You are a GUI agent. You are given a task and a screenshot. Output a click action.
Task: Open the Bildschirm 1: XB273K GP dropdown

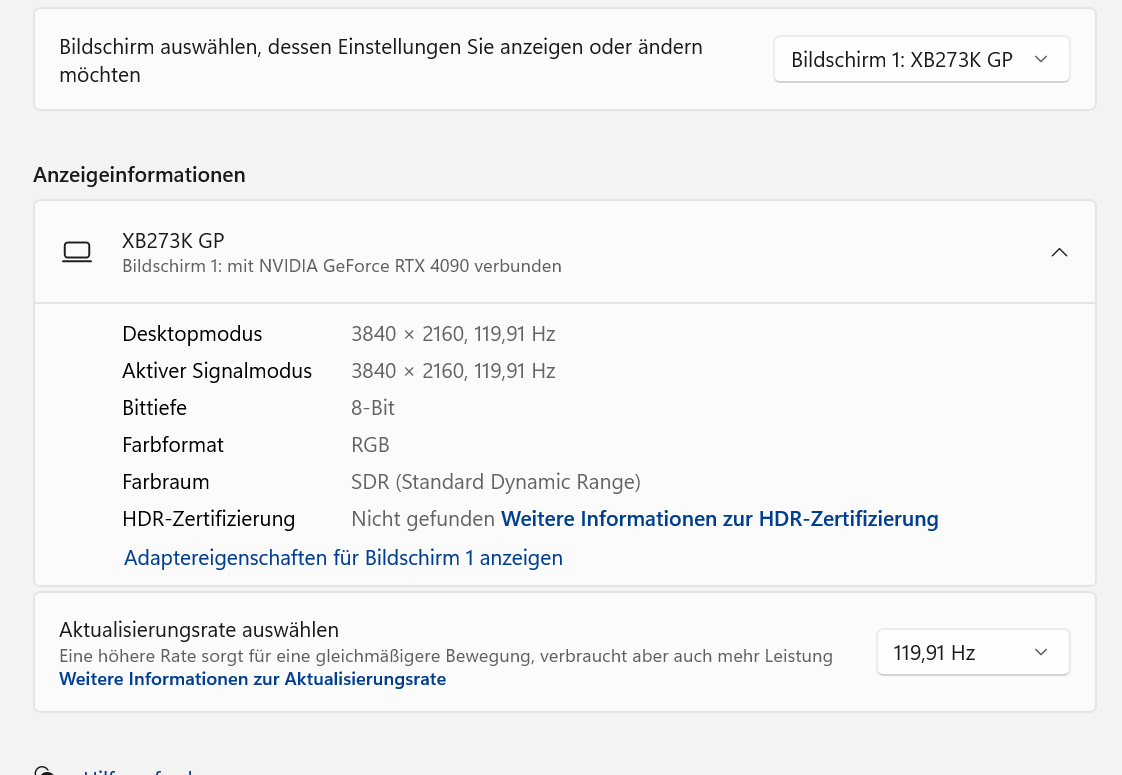[x=921, y=60]
